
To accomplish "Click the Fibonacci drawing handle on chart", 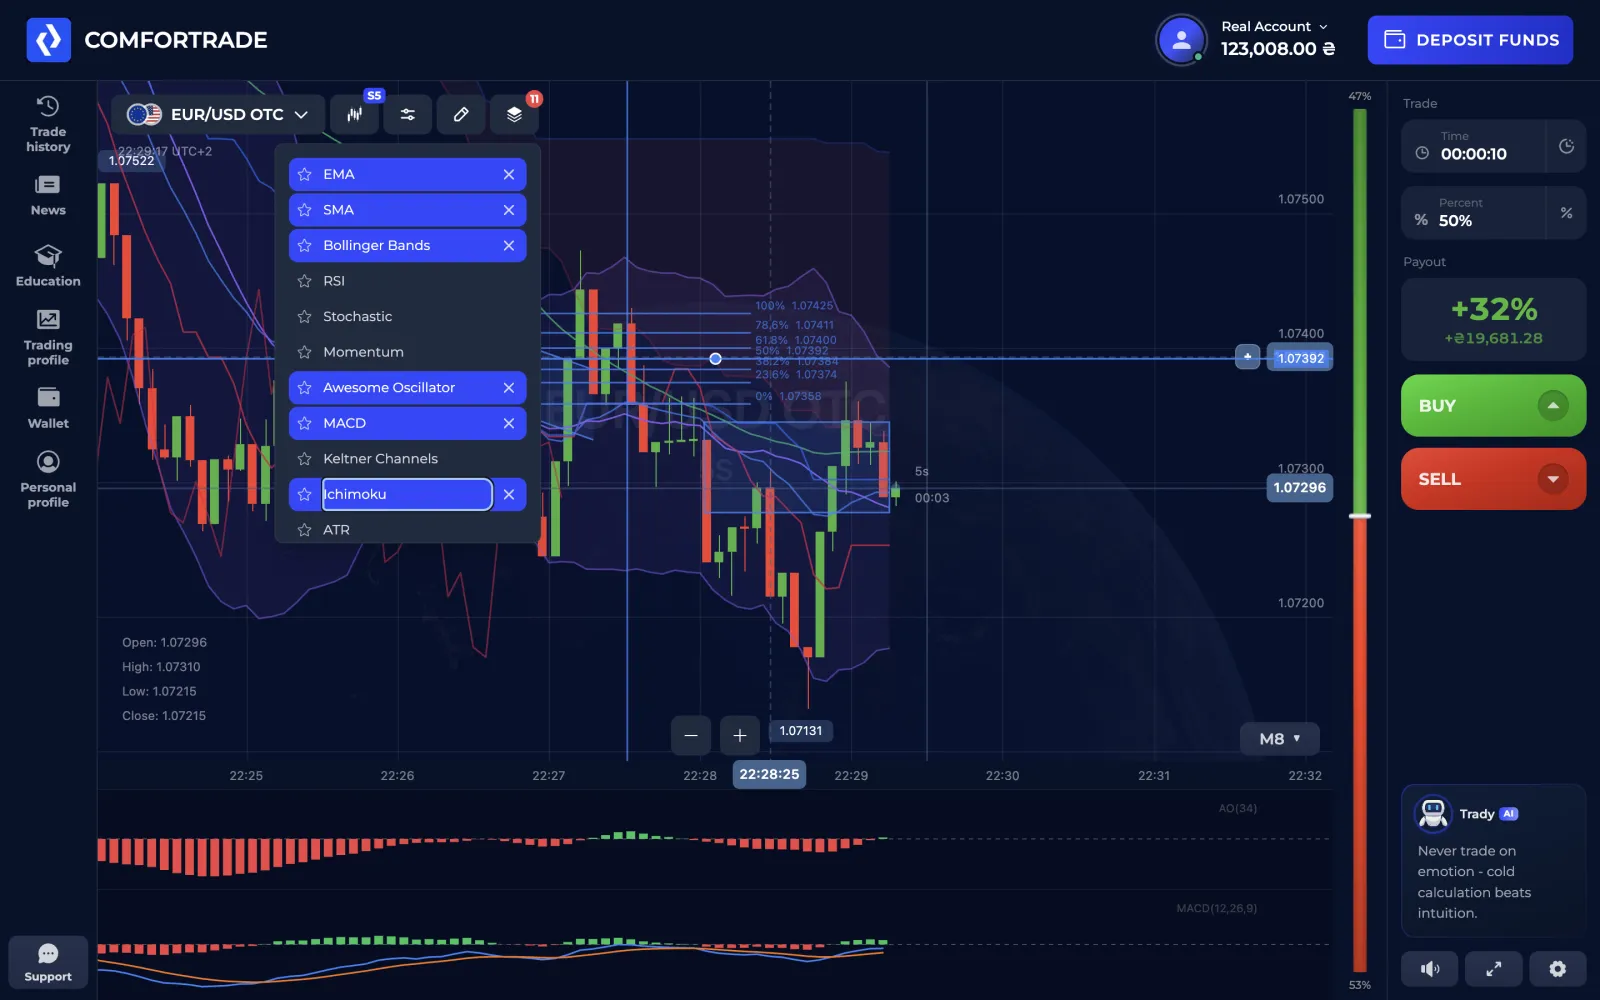I will [715, 358].
